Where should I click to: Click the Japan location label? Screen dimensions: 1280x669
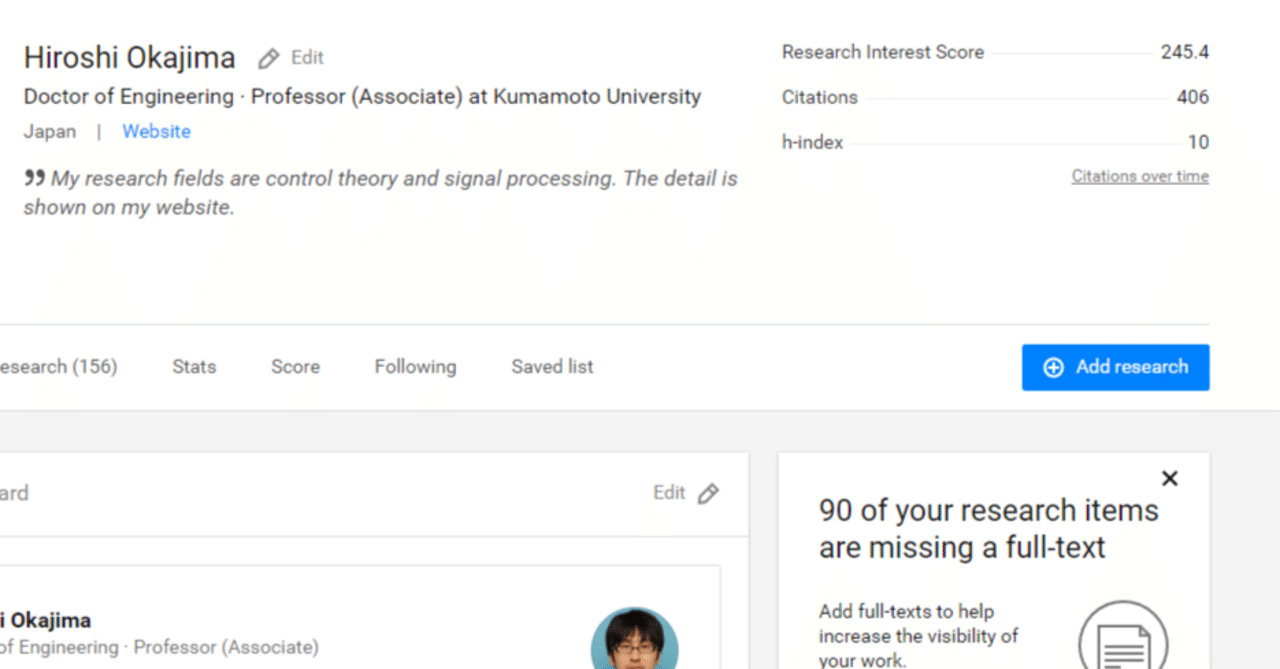pos(50,131)
